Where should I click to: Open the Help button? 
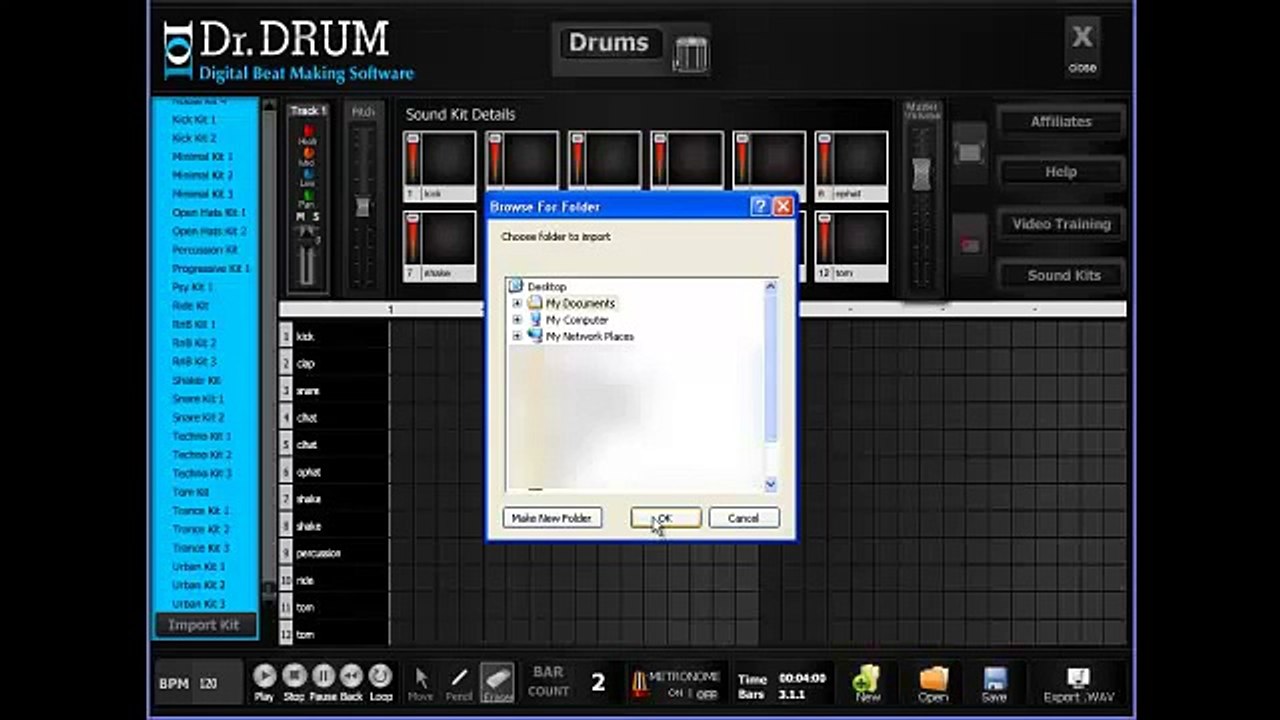coord(1061,172)
